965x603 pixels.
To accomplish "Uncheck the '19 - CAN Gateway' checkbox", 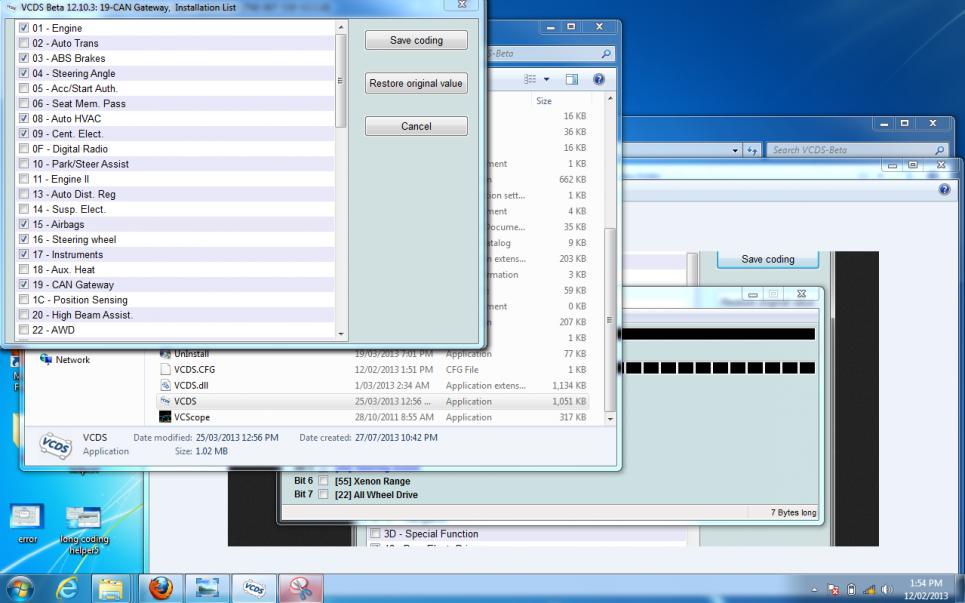I will click(x=24, y=284).
